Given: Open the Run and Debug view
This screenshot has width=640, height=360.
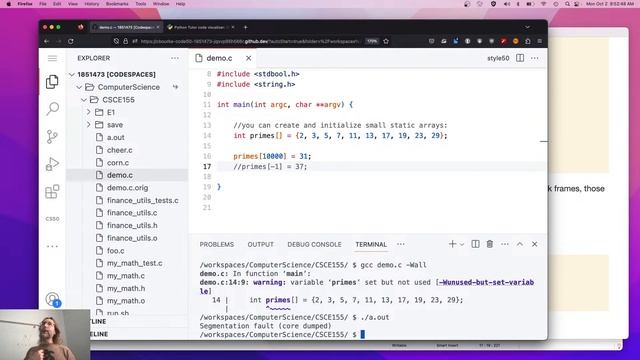Looking at the screenshot, I should pos(52,164).
